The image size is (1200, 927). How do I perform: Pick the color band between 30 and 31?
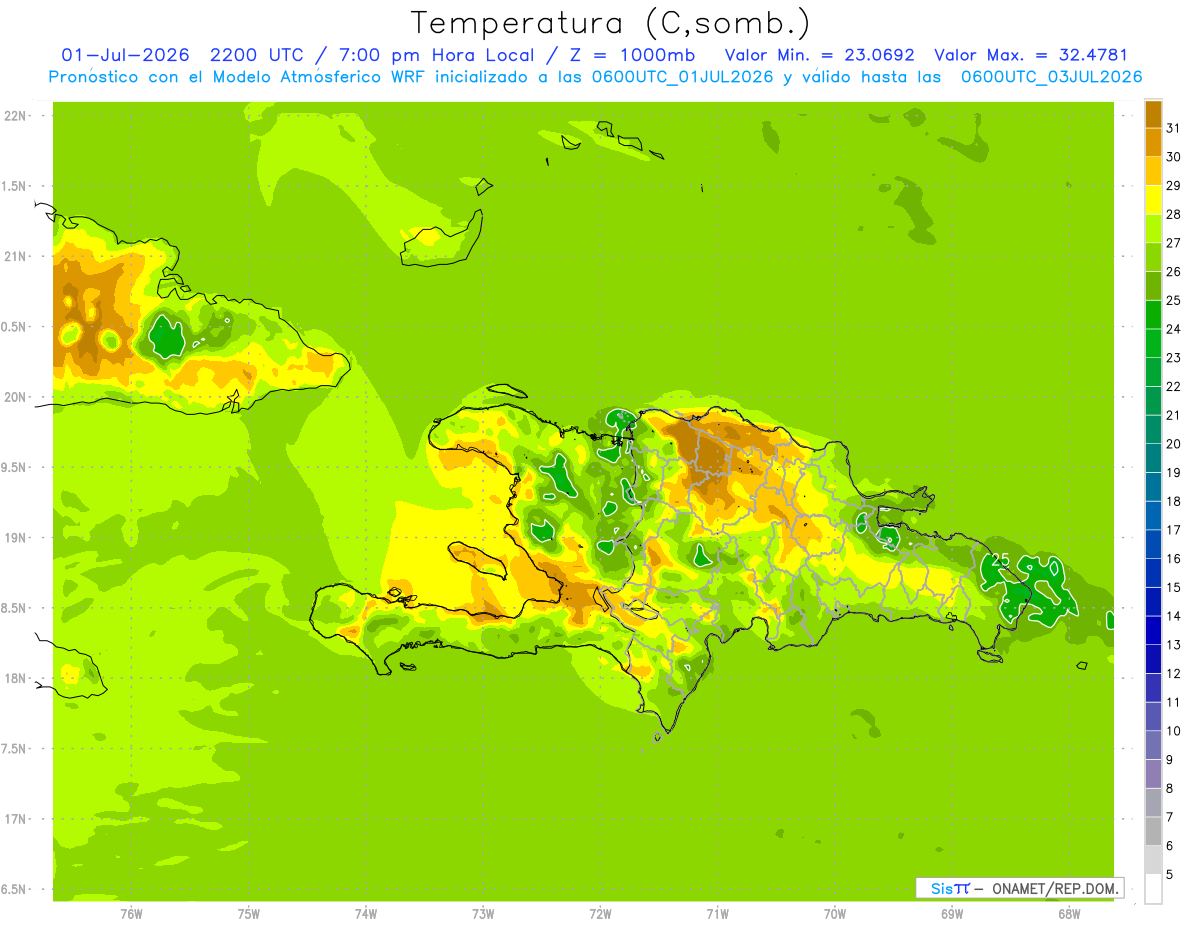[x=1153, y=143]
